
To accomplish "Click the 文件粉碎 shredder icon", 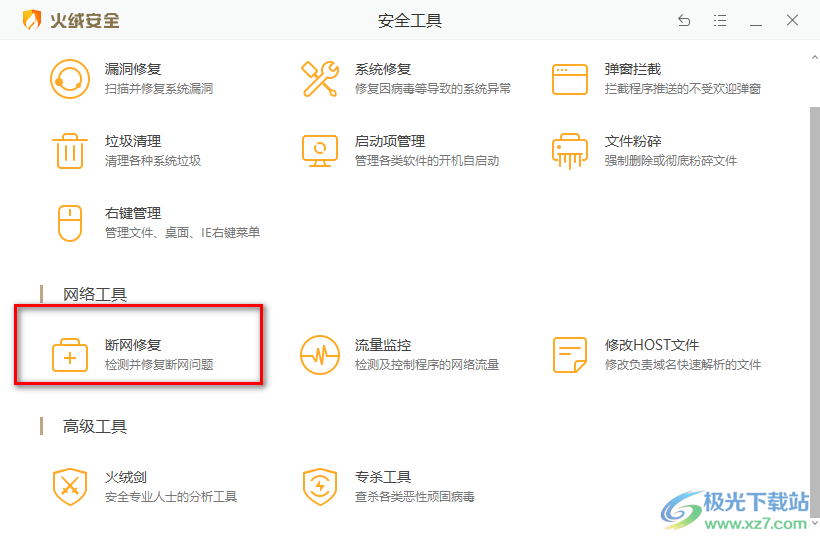I will [570, 151].
